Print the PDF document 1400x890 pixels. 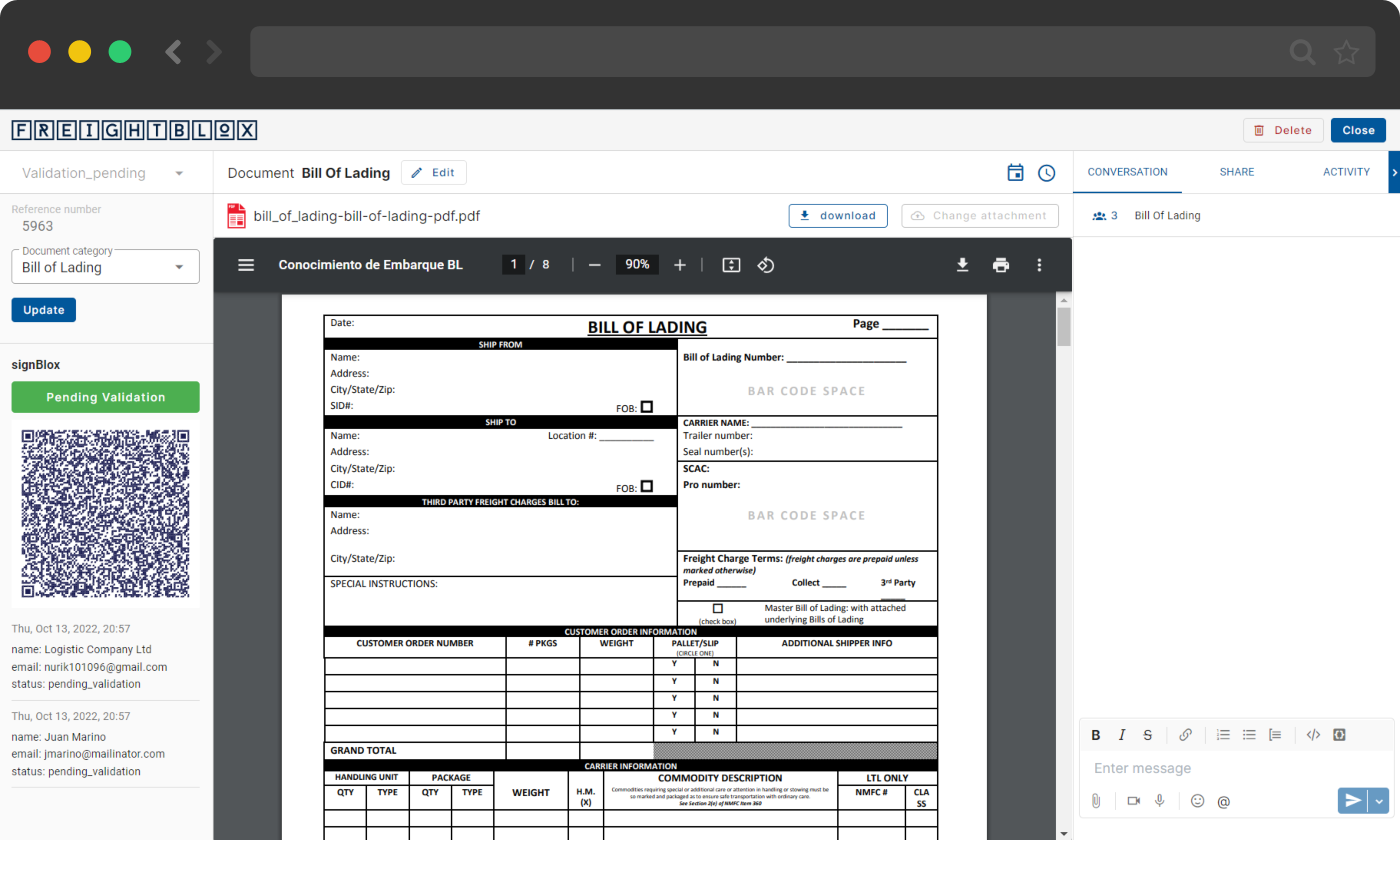1001,265
